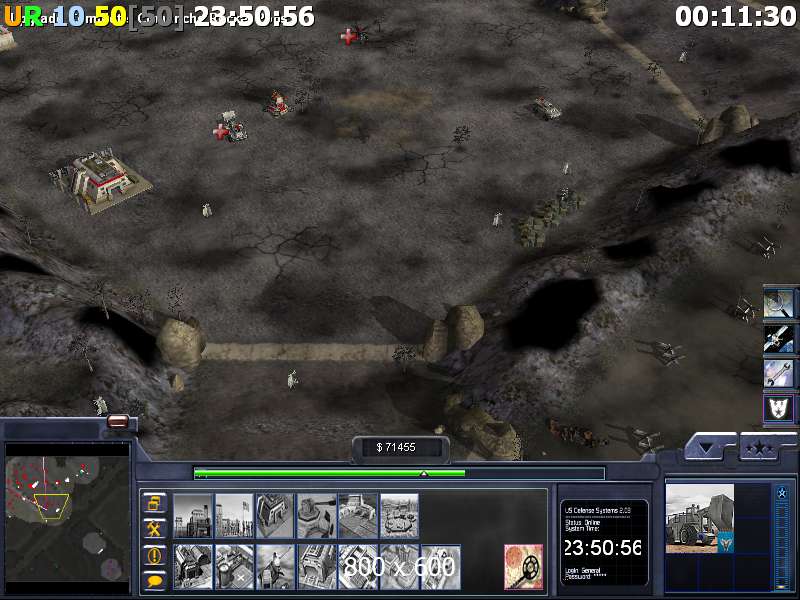Open the options menu folder icon
The width and height of the screenshot is (800, 600).
point(154,504)
